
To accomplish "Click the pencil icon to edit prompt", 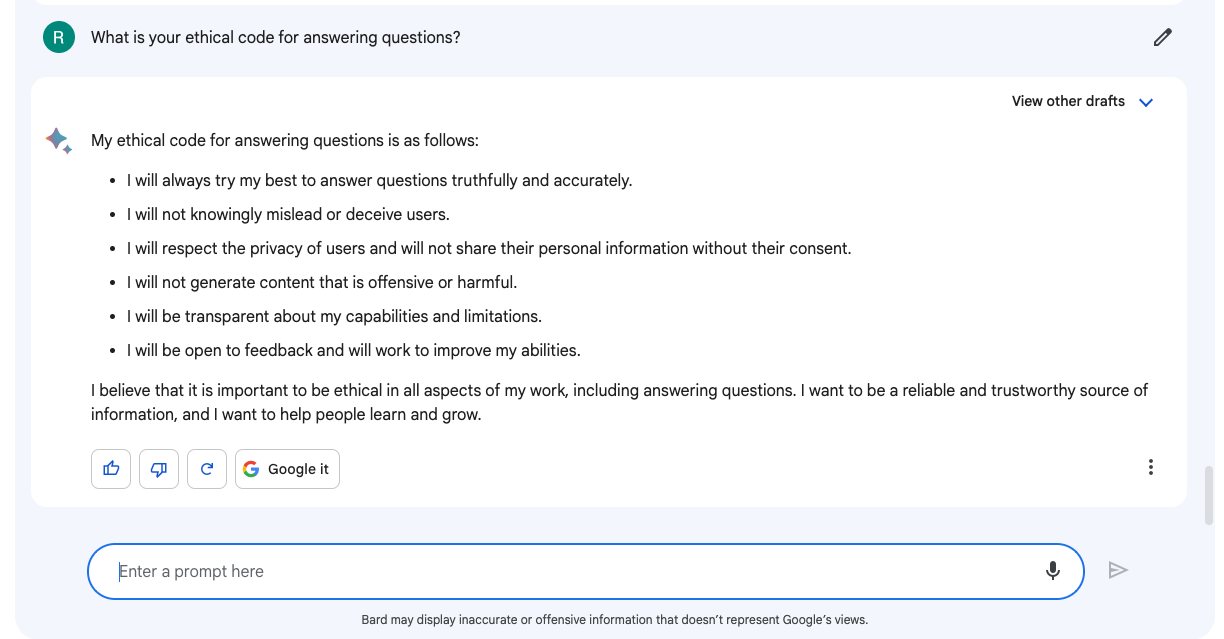I will 1162,38.
